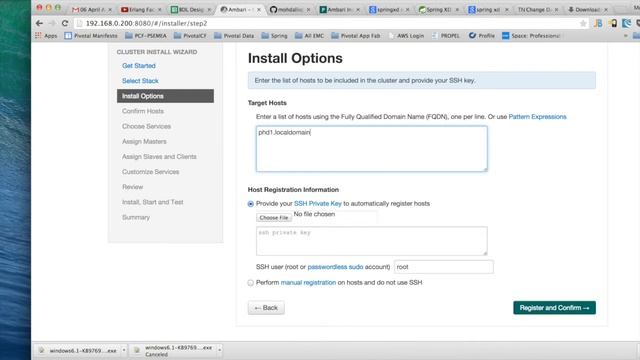Go to Get Started wizard step
640x360 pixels.
tap(139, 66)
